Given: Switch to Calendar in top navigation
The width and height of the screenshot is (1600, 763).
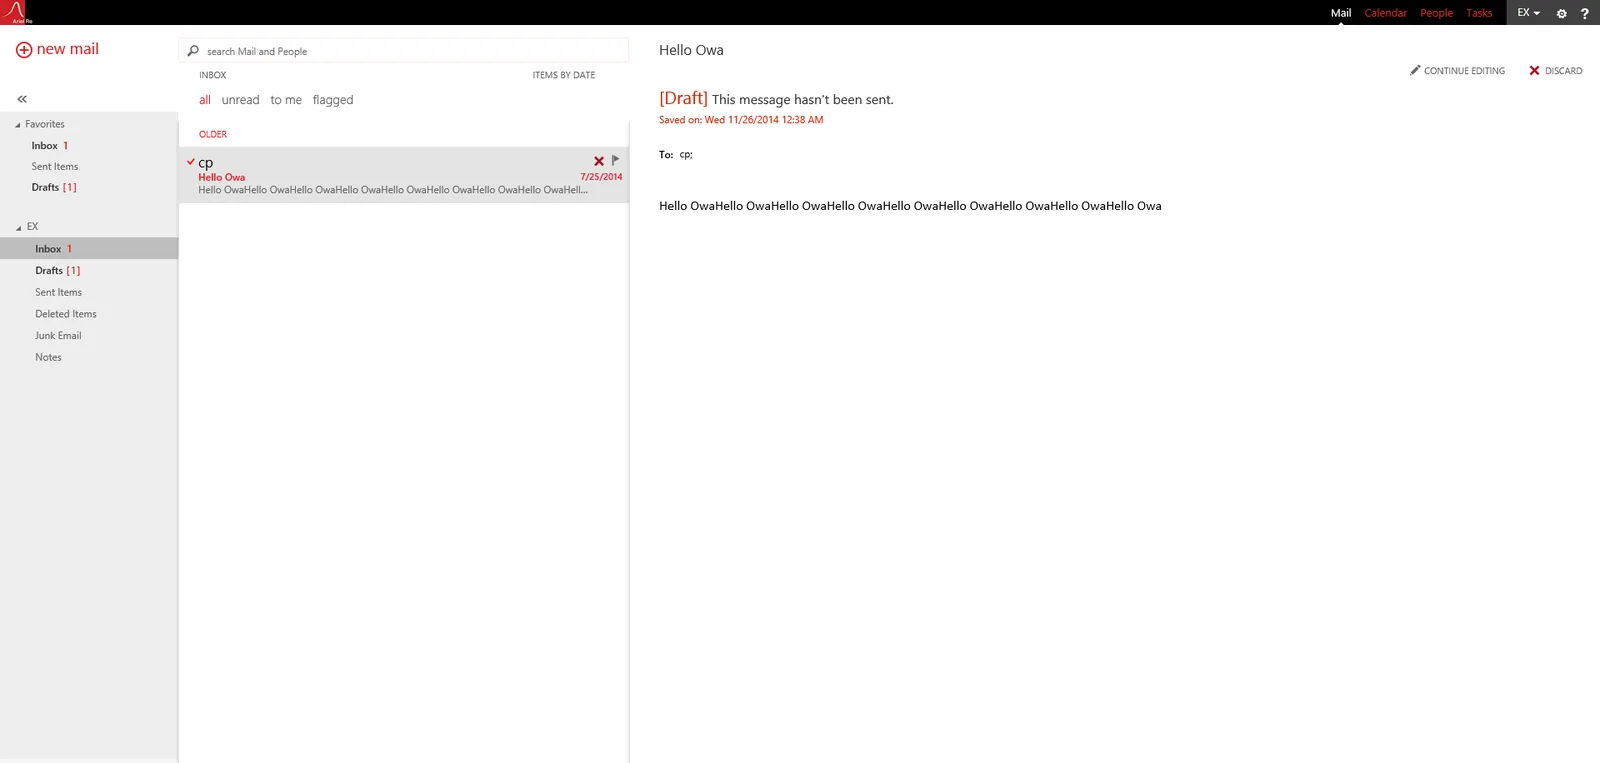Looking at the screenshot, I should point(1385,13).
